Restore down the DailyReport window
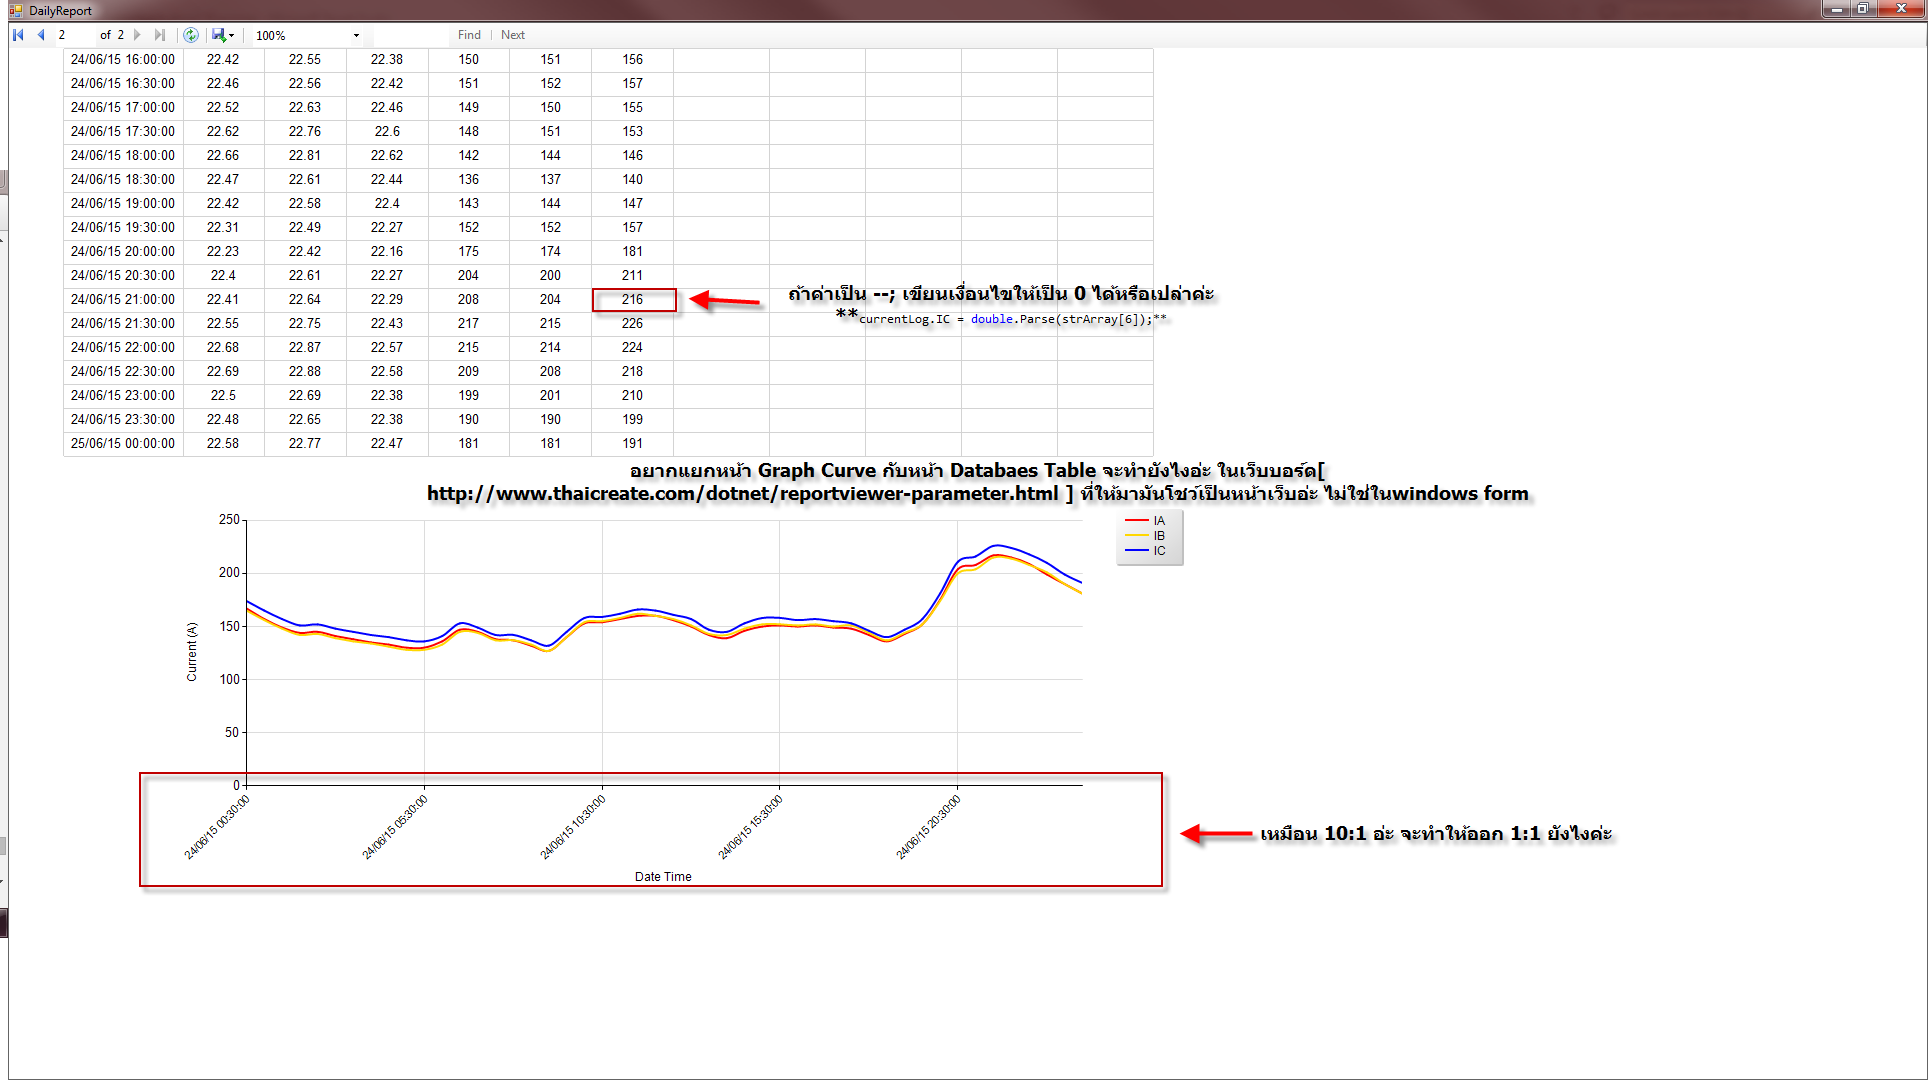The width and height of the screenshot is (1928, 1080). click(1863, 9)
